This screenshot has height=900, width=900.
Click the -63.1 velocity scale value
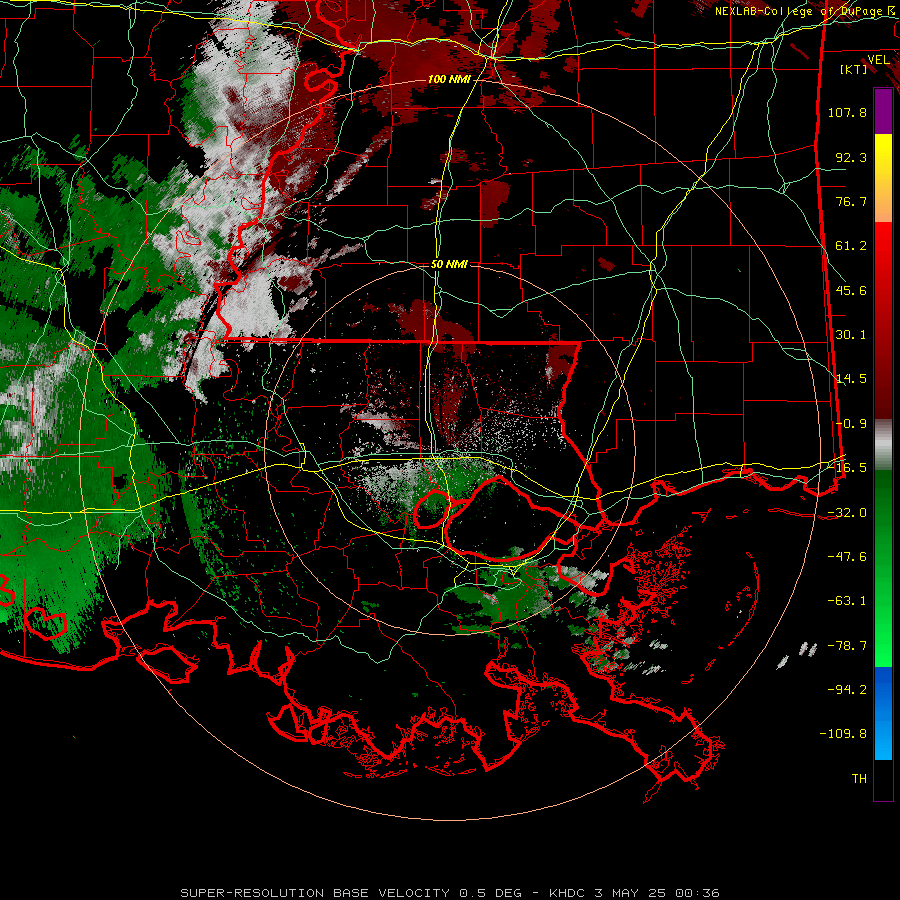847,601
